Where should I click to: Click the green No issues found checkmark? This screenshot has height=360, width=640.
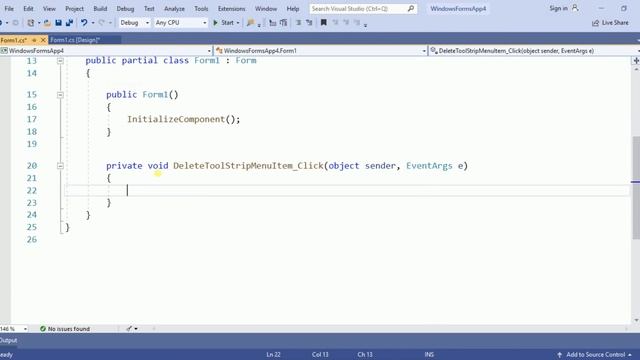(x=42, y=329)
